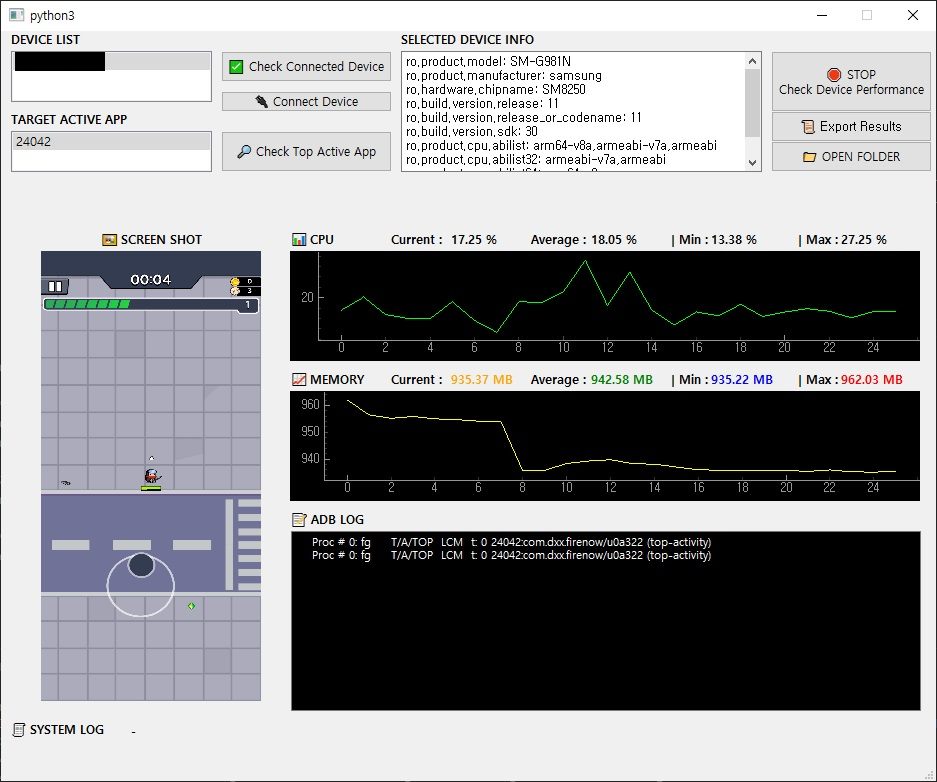Click the ADB LOG notepad icon

click(299, 520)
